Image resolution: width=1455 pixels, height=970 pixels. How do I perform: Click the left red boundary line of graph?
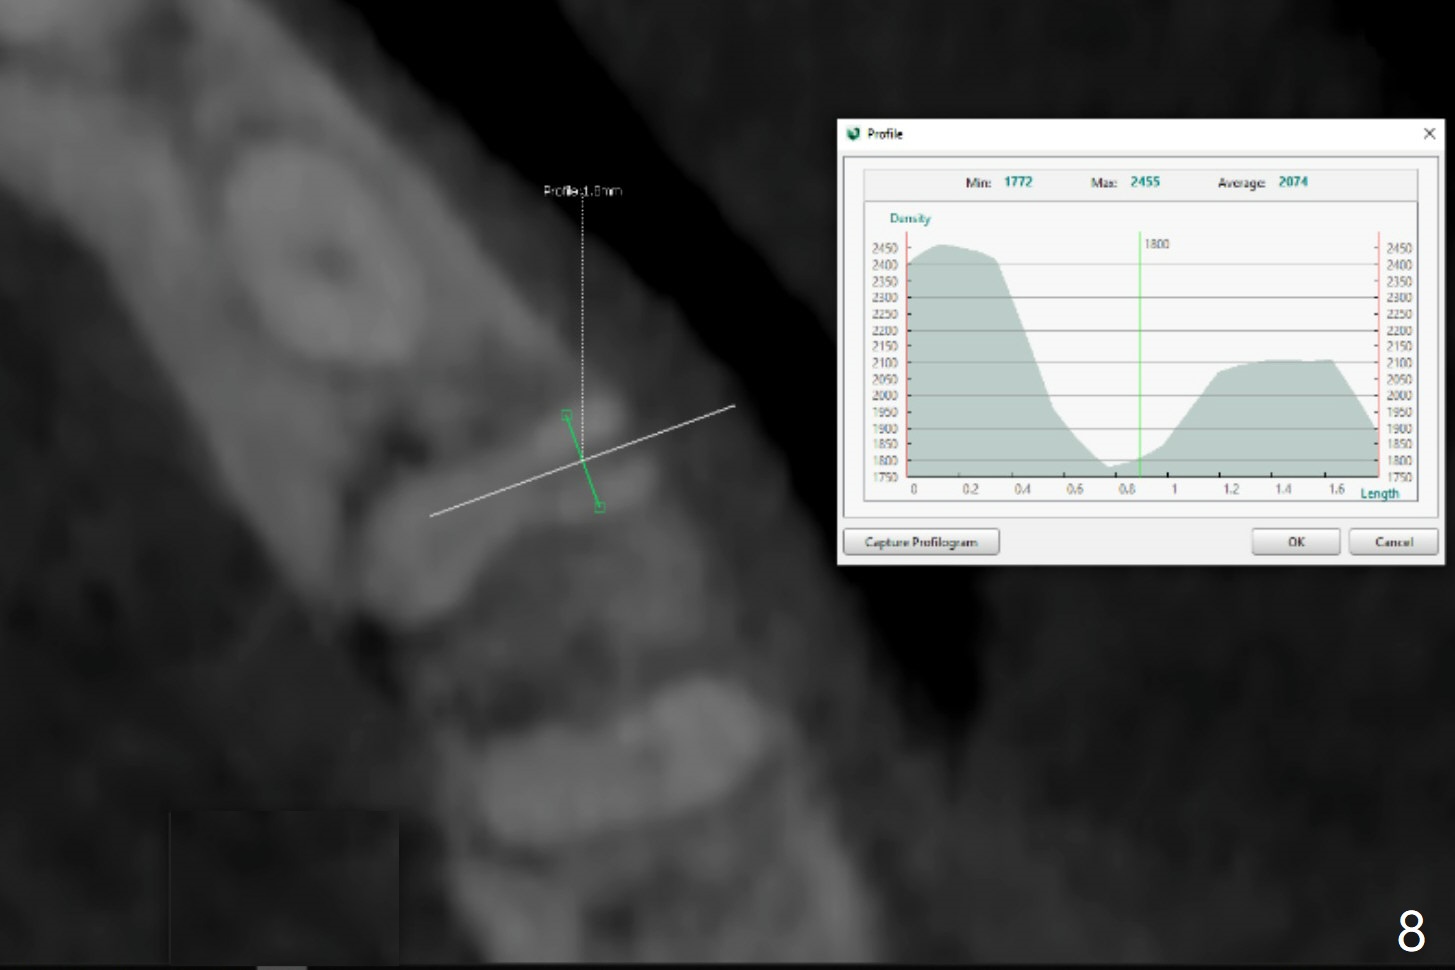pyautogui.click(x=907, y=350)
